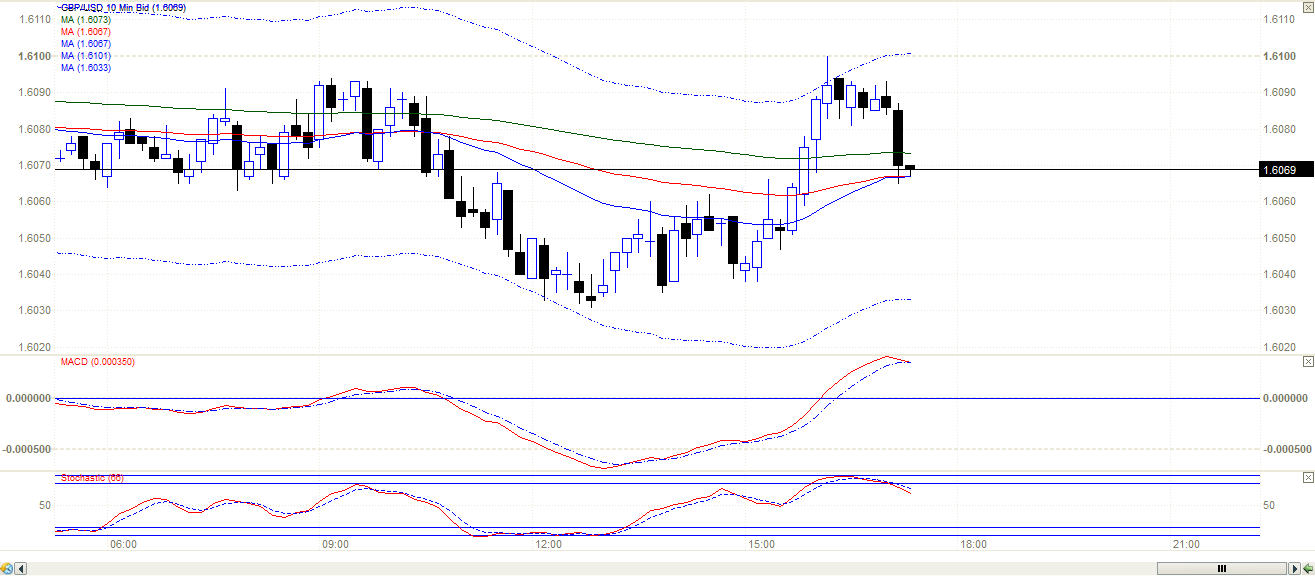Select the red MA (1.6067) legend label
Screen dimensions: 1315x576
(85, 32)
